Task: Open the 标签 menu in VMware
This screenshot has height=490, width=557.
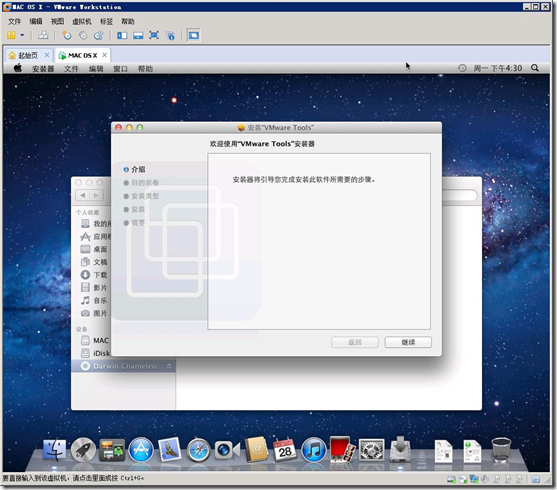Action: [106, 21]
